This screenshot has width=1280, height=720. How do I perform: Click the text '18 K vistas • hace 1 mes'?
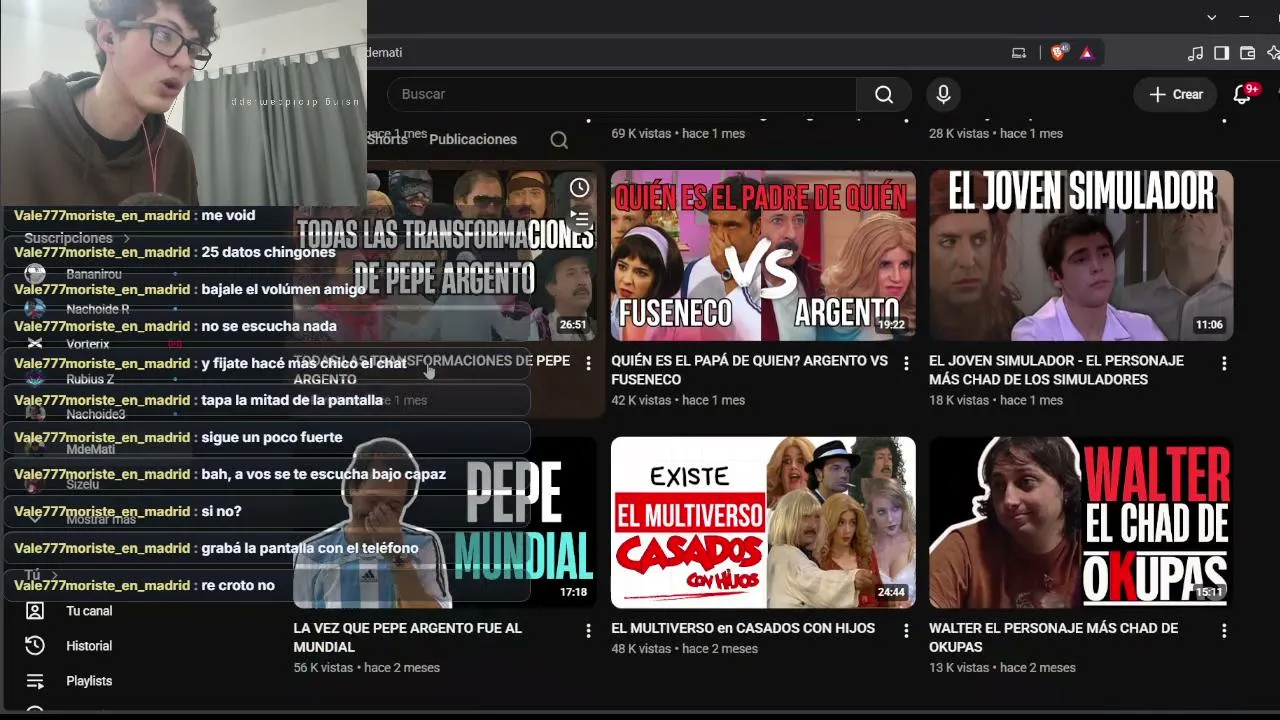tap(996, 400)
